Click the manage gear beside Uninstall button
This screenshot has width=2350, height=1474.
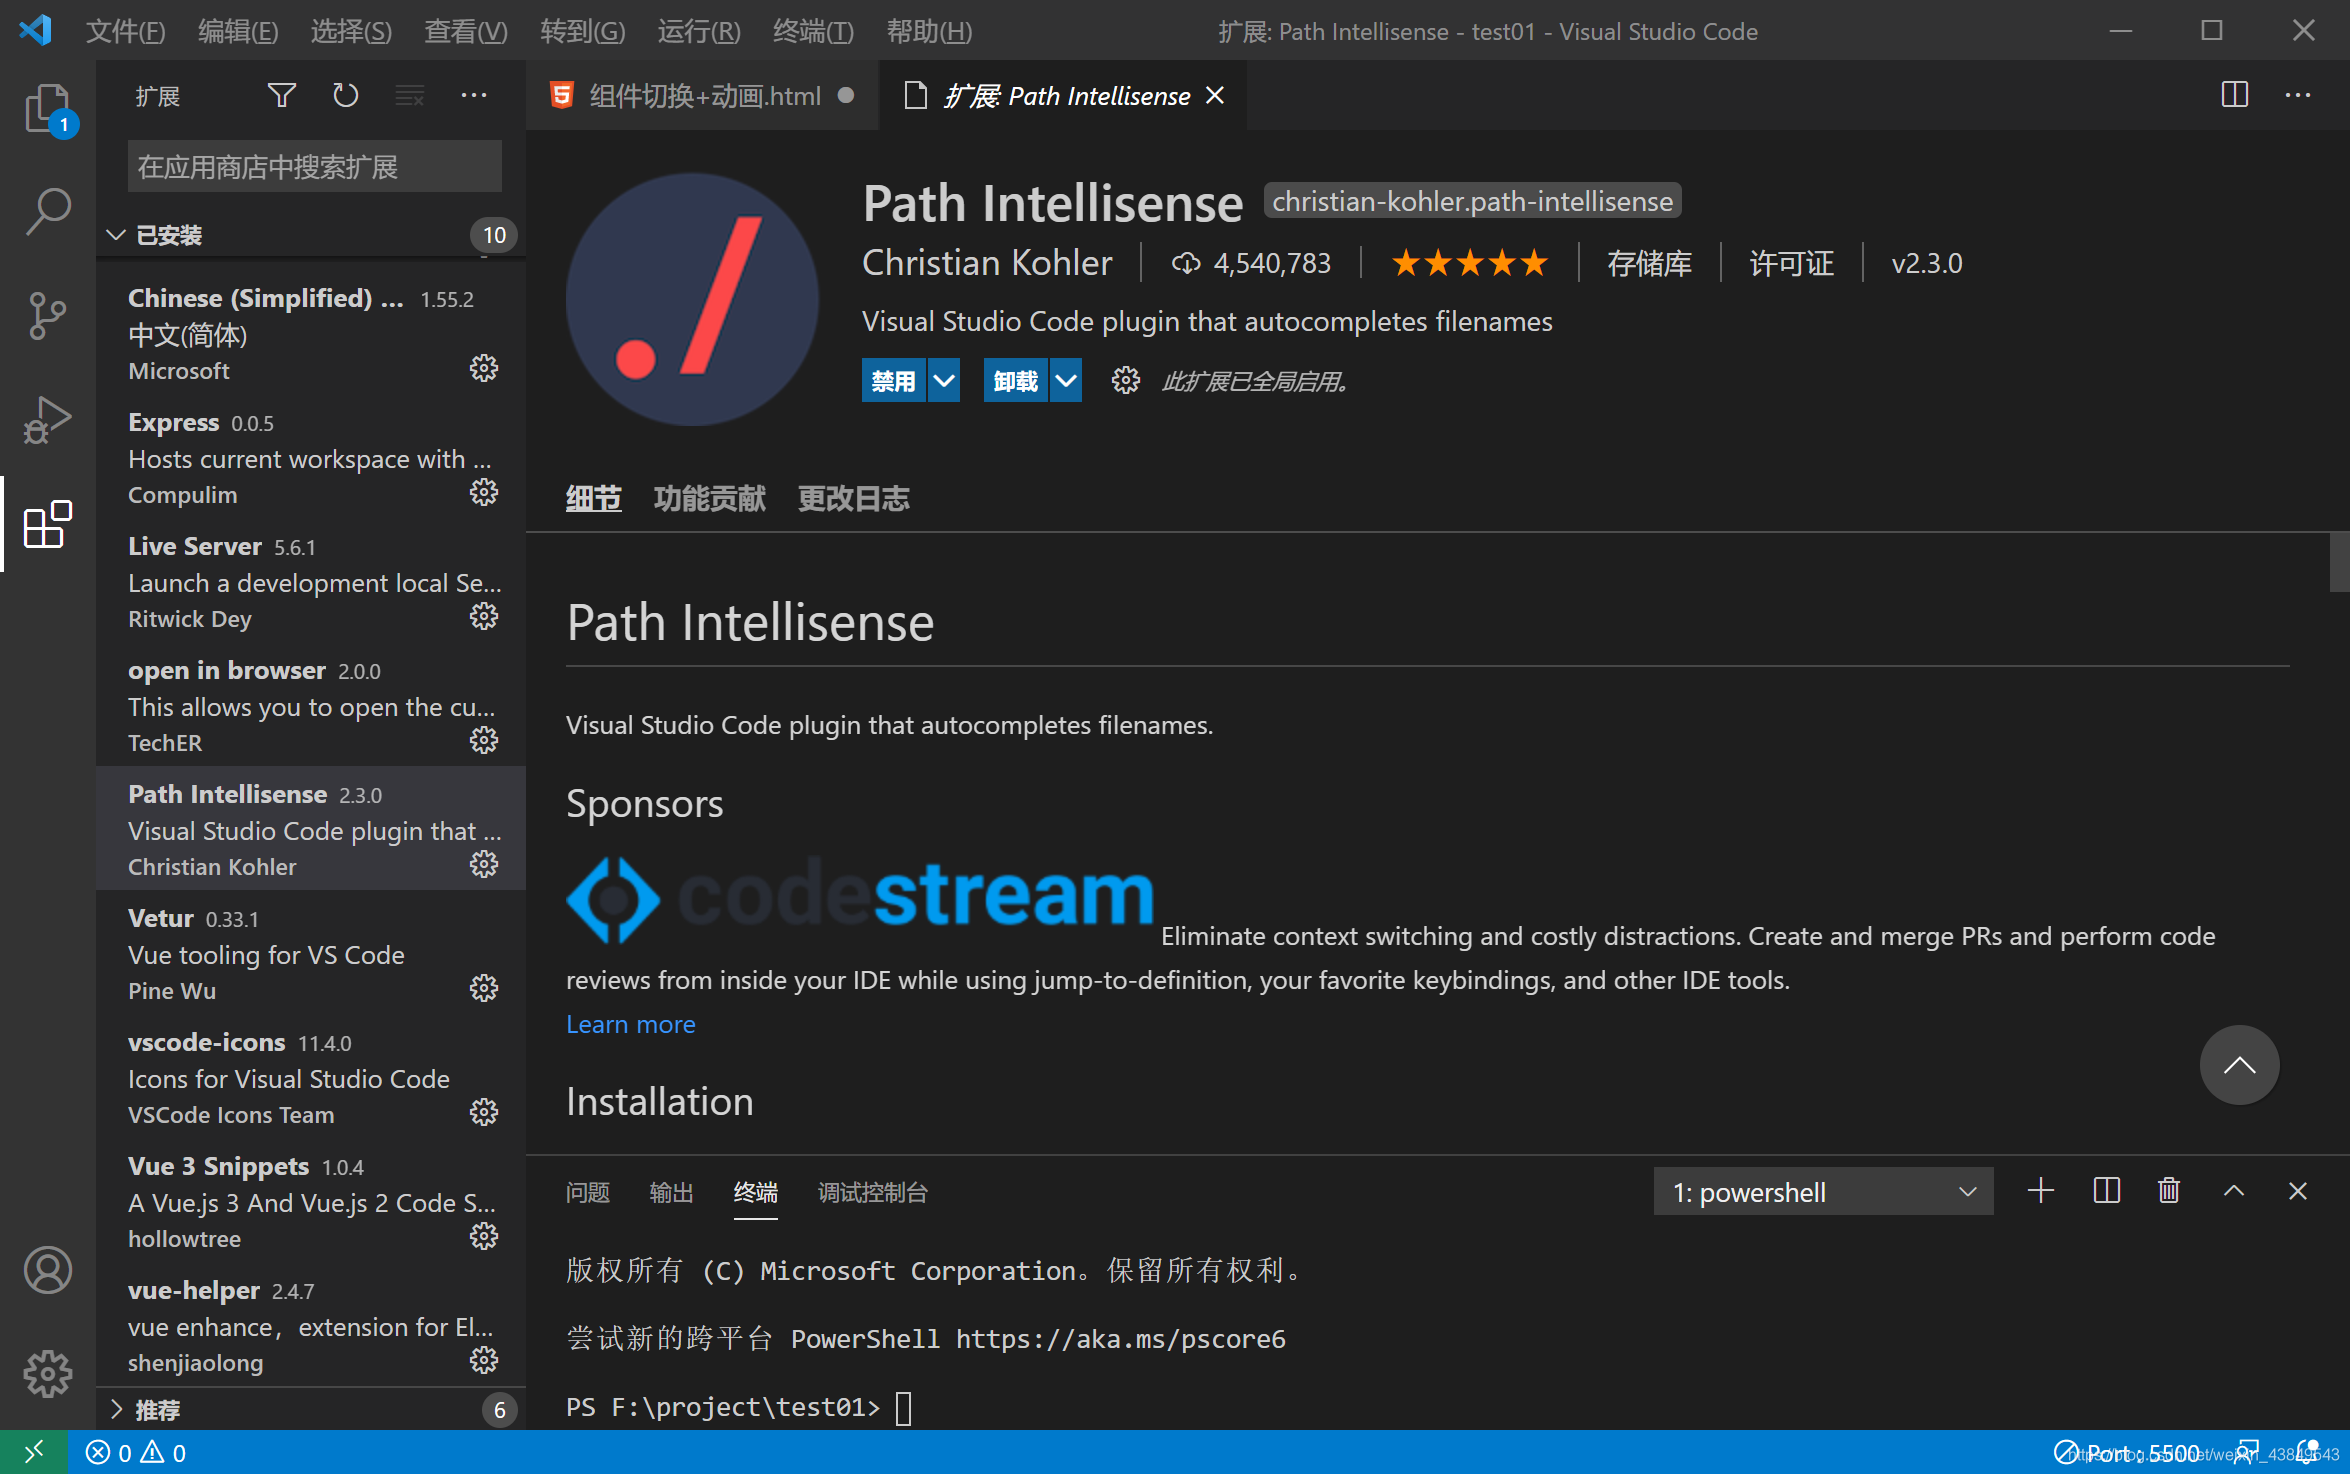pos(1125,380)
